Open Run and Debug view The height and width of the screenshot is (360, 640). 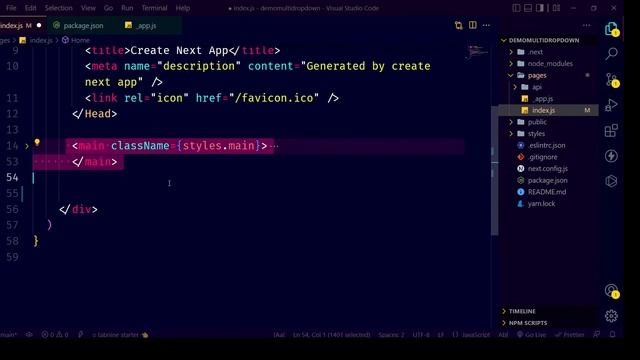[611, 105]
